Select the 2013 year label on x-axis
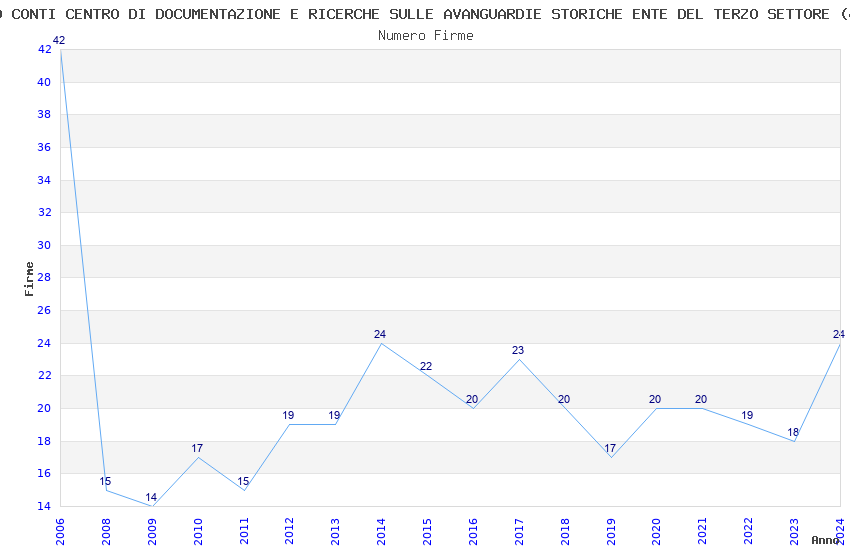The height and width of the screenshot is (550, 850). (336, 531)
